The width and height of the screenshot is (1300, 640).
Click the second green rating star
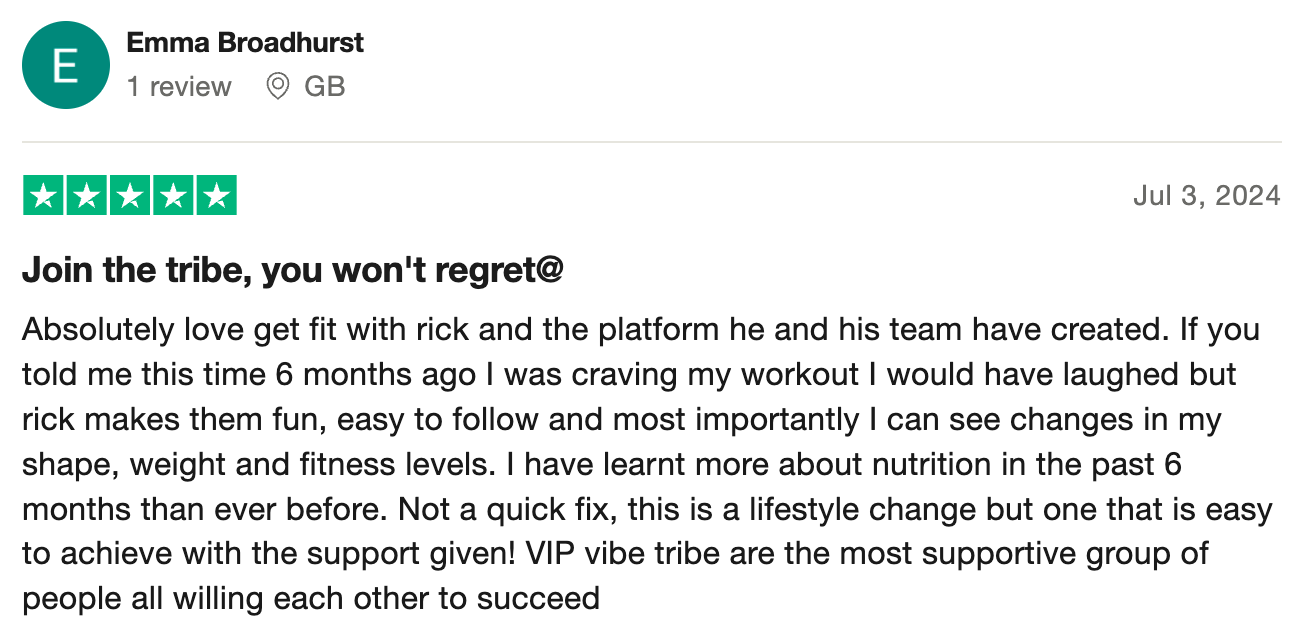[x=86, y=196]
